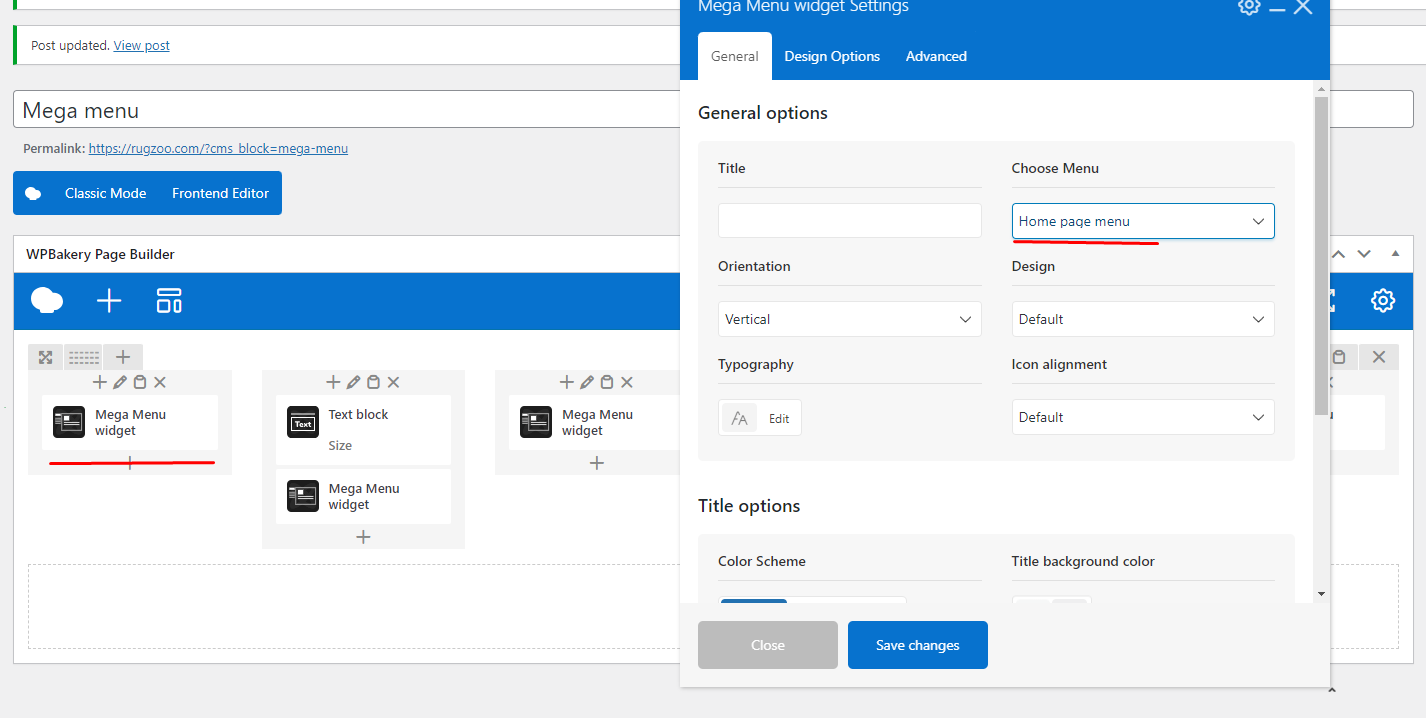Open the Frontend Editor
Viewport: 1426px width, 718px height.
coord(220,193)
